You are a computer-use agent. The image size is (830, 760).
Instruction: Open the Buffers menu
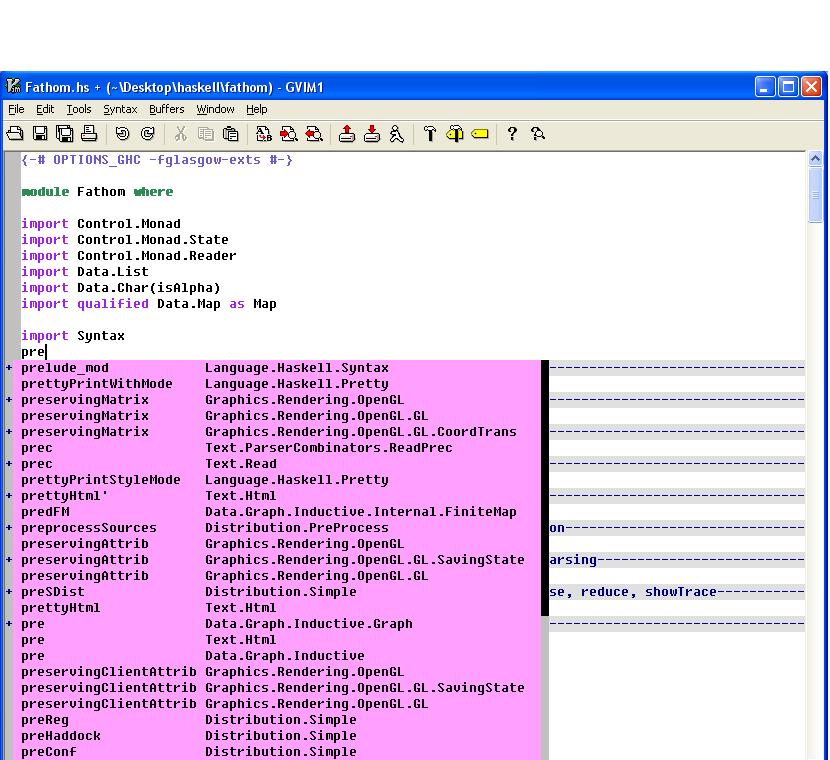(166, 110)
